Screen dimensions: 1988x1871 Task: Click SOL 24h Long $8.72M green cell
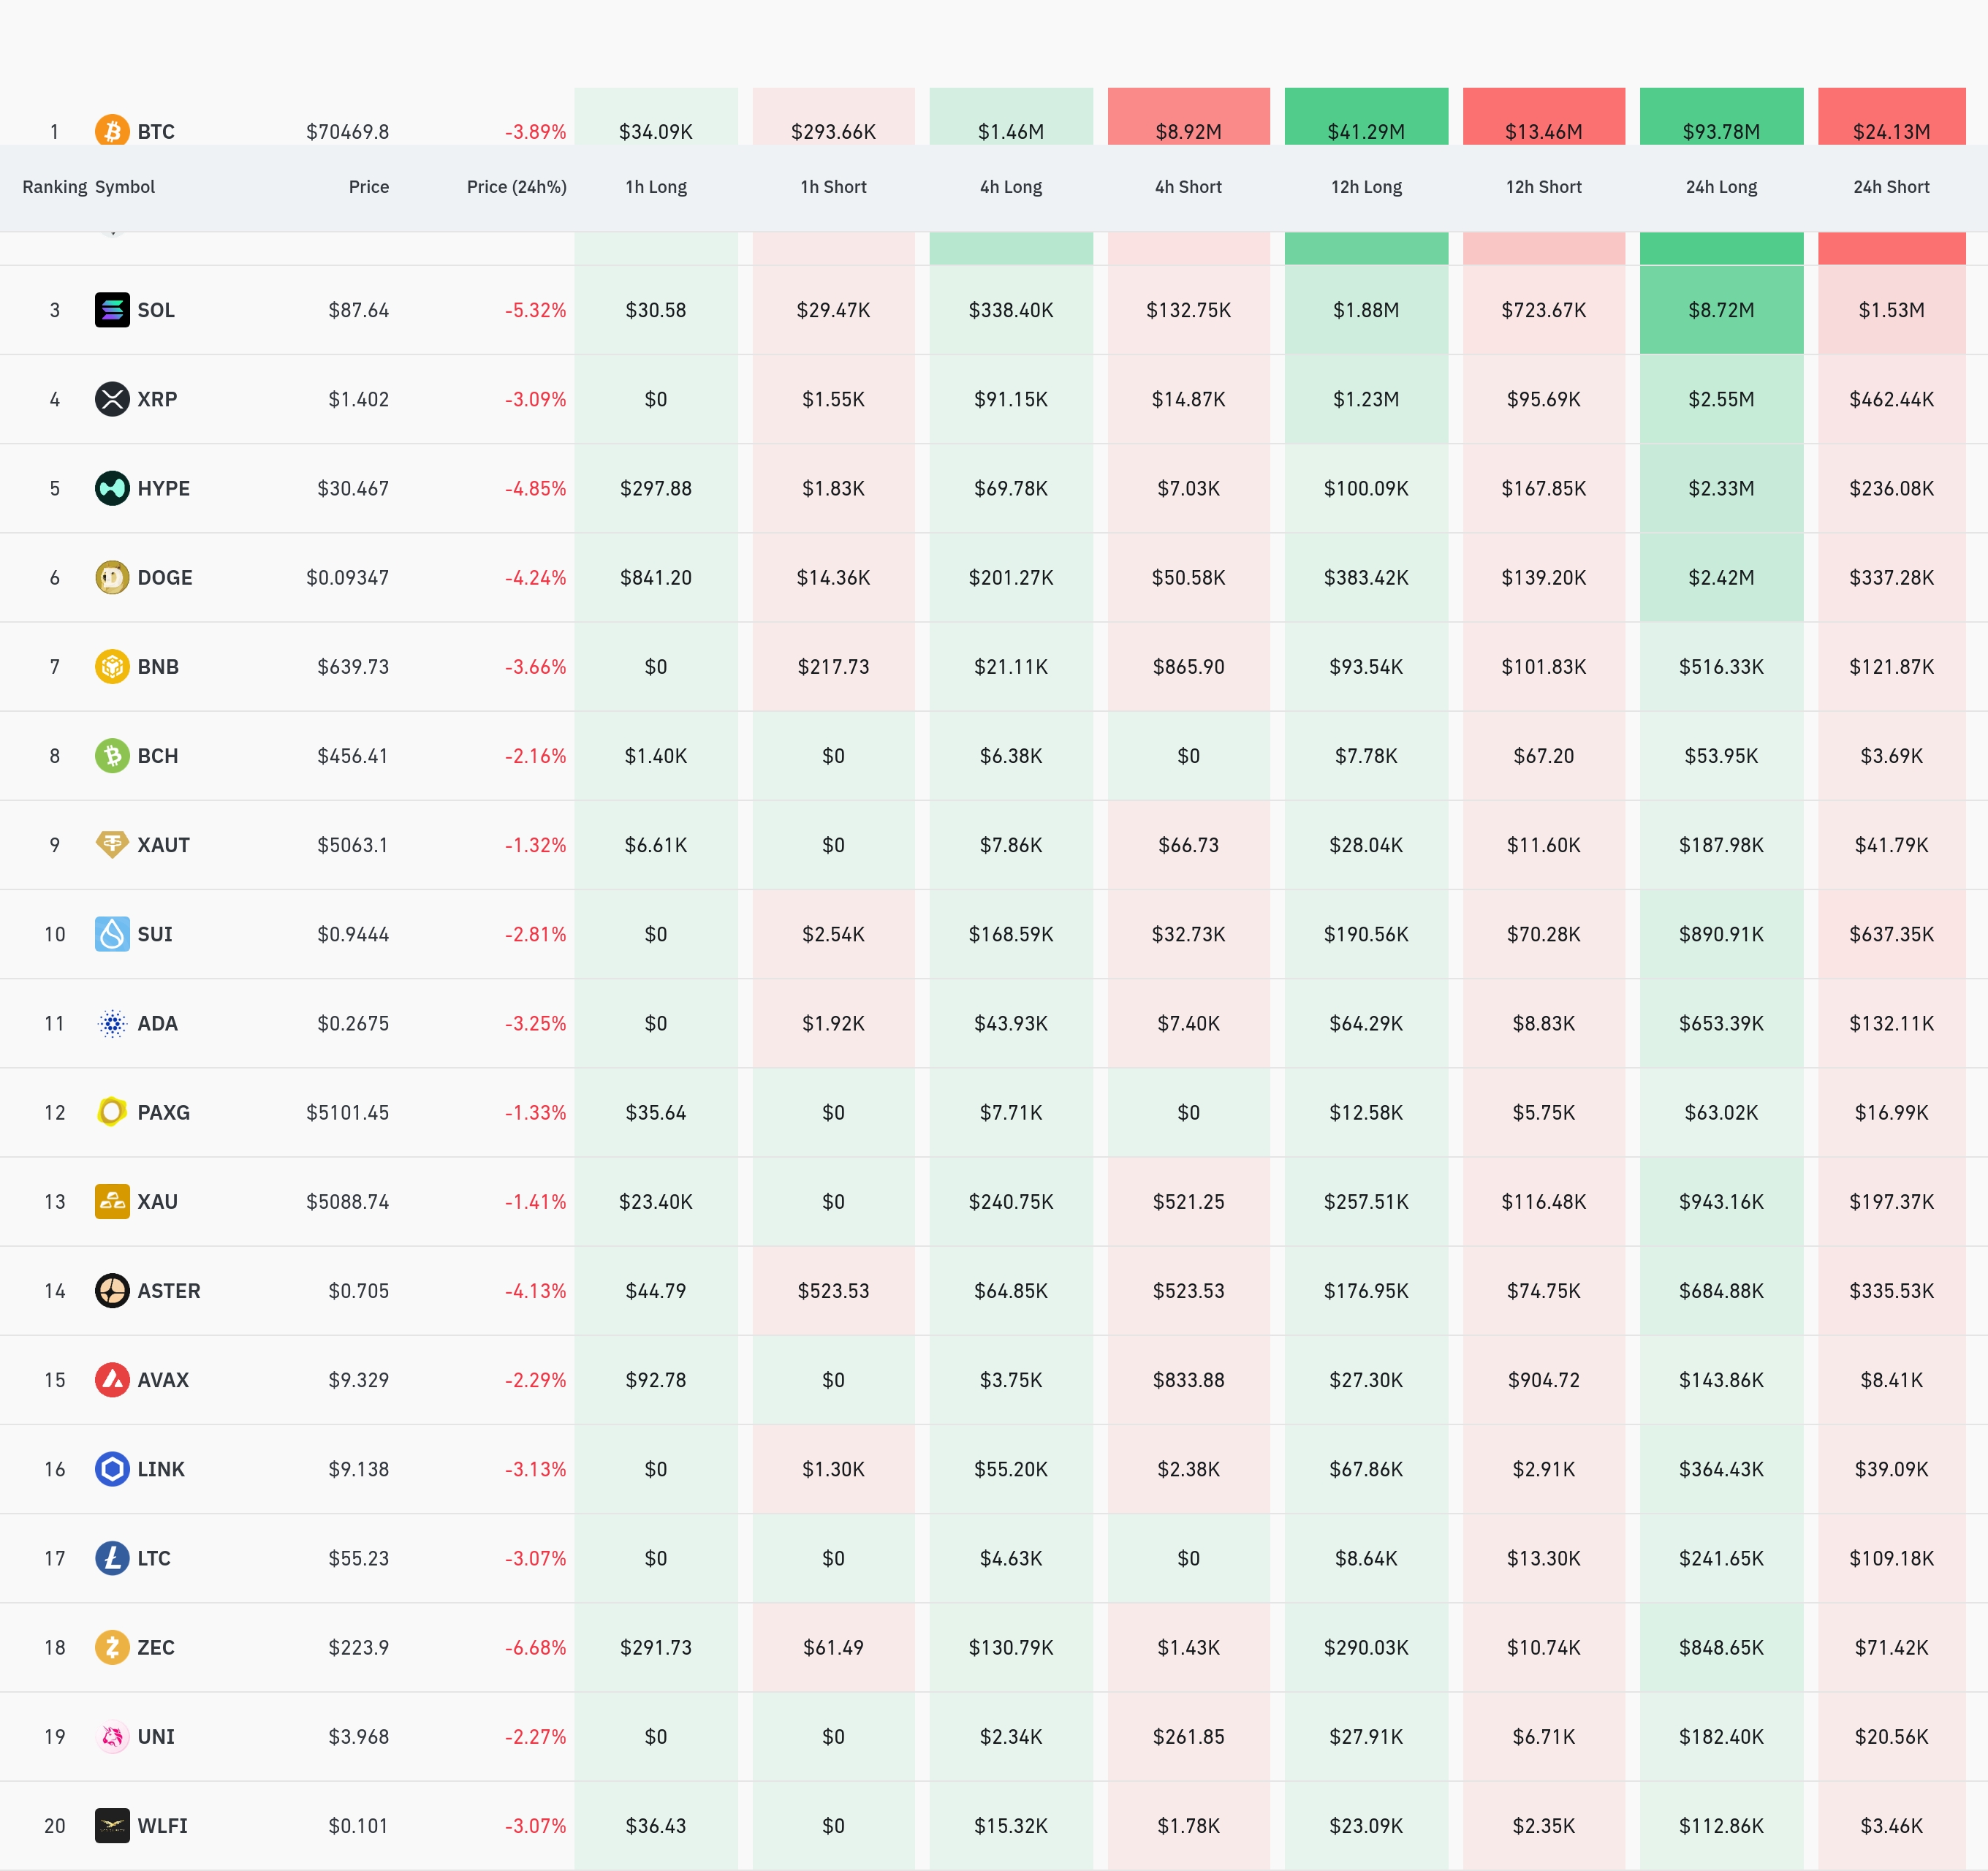coord(1720,310)
